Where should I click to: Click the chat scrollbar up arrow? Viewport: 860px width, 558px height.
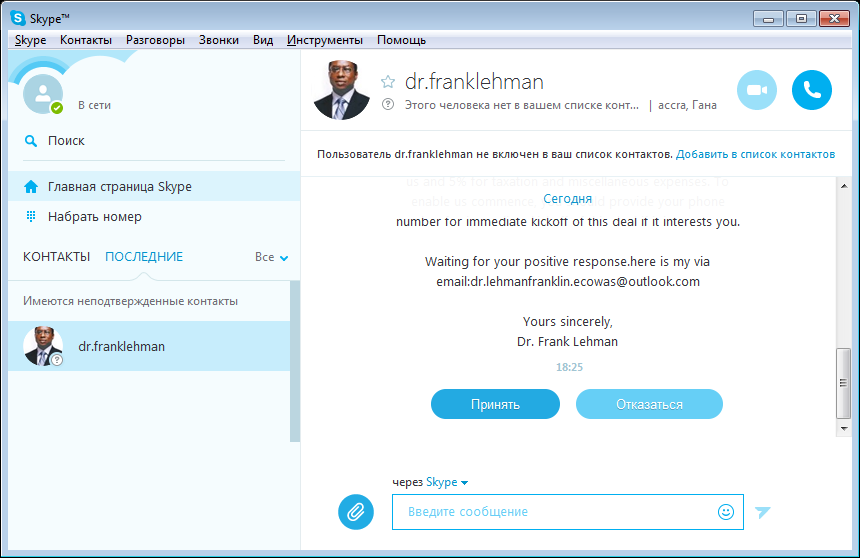(844, 186)
